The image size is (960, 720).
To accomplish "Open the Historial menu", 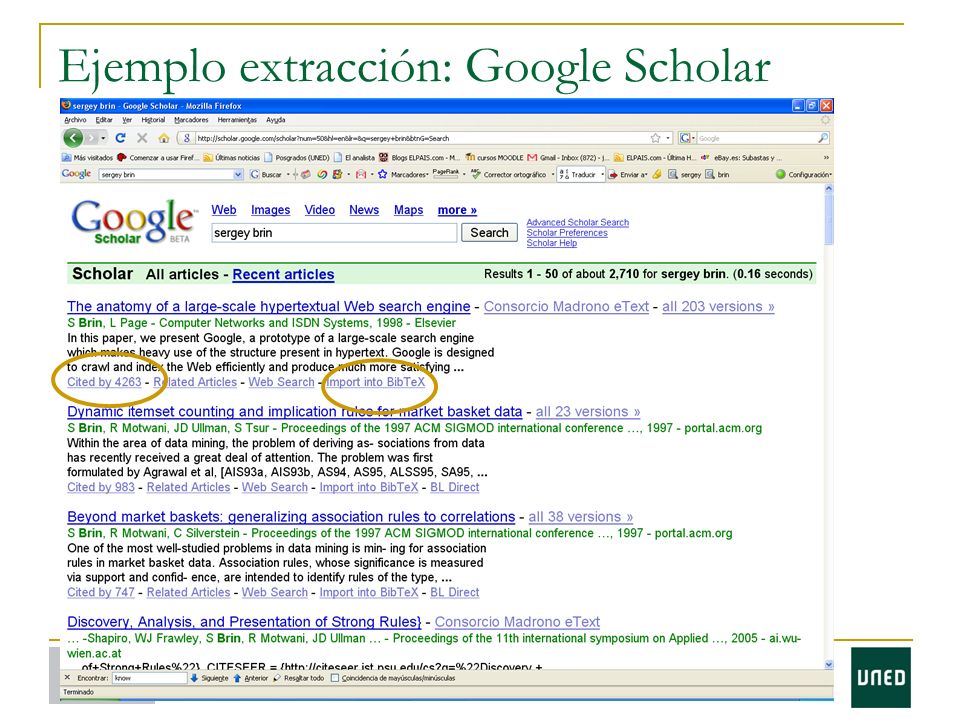I will [153, 120].
